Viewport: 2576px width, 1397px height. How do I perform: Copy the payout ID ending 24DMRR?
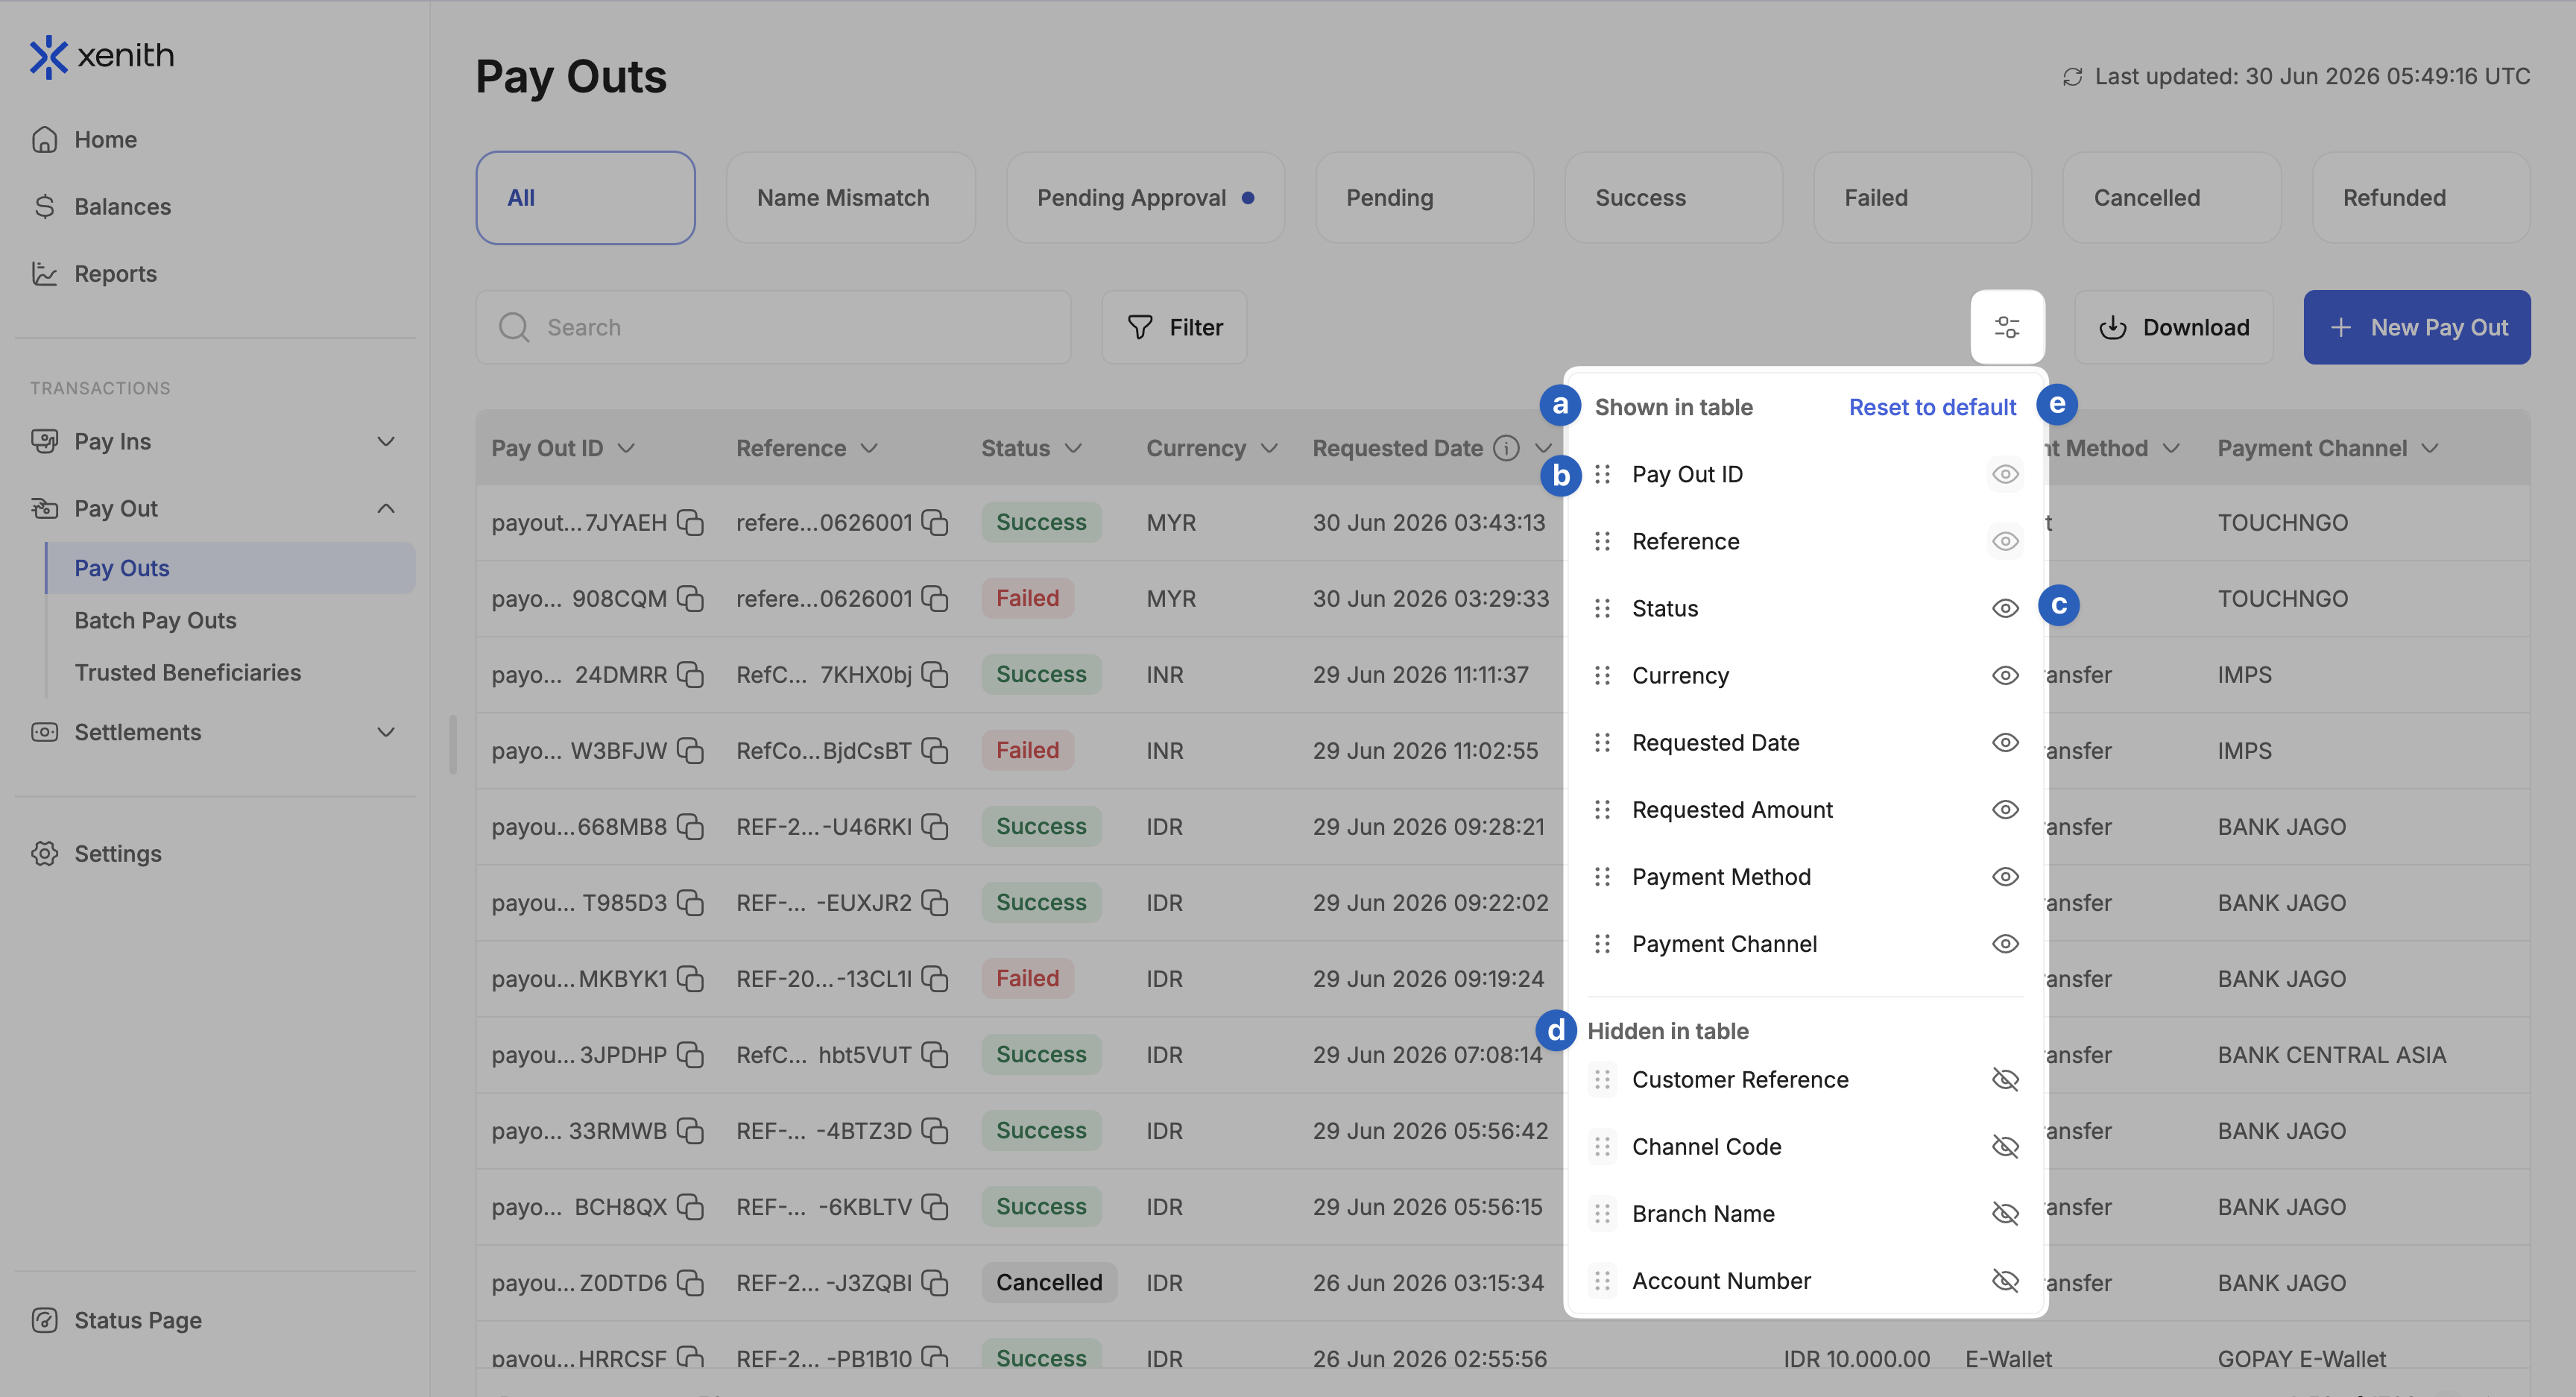coord(690,674)
